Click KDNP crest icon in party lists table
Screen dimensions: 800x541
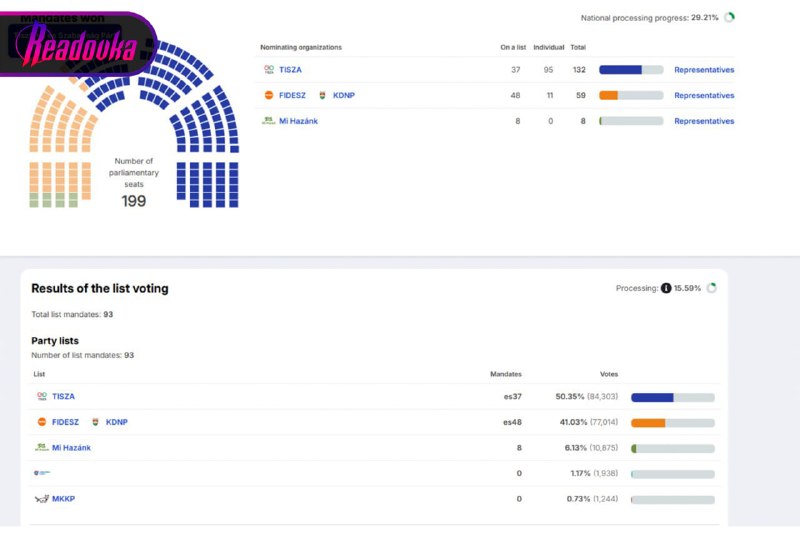[x=95, y=422]
